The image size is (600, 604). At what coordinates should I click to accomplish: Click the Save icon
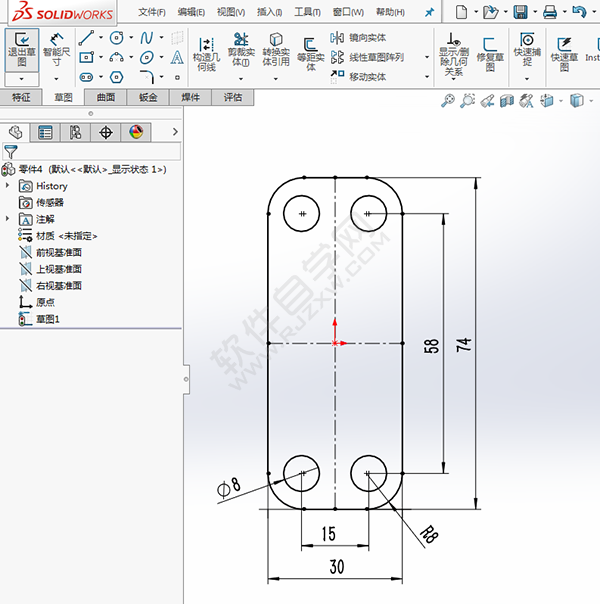pyautogui.click(x=520, y=12)
